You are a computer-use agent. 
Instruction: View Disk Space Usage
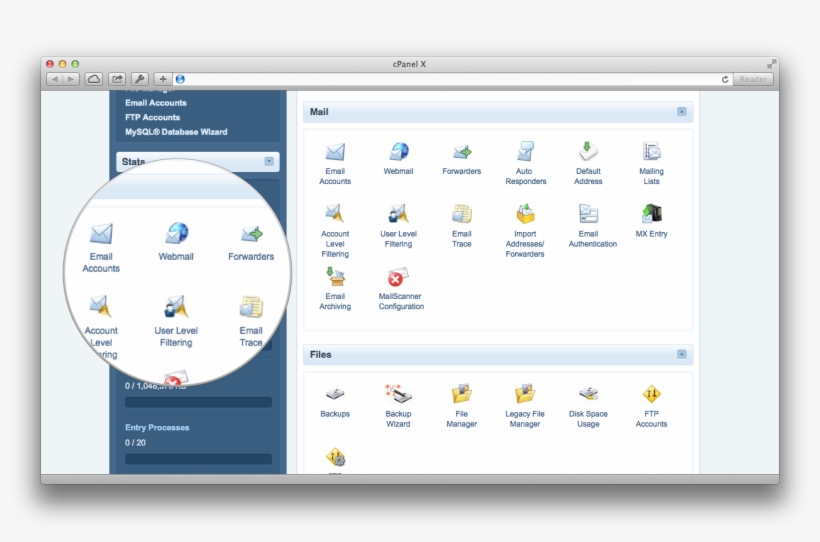pyautogui.click(x=588, y=405)
